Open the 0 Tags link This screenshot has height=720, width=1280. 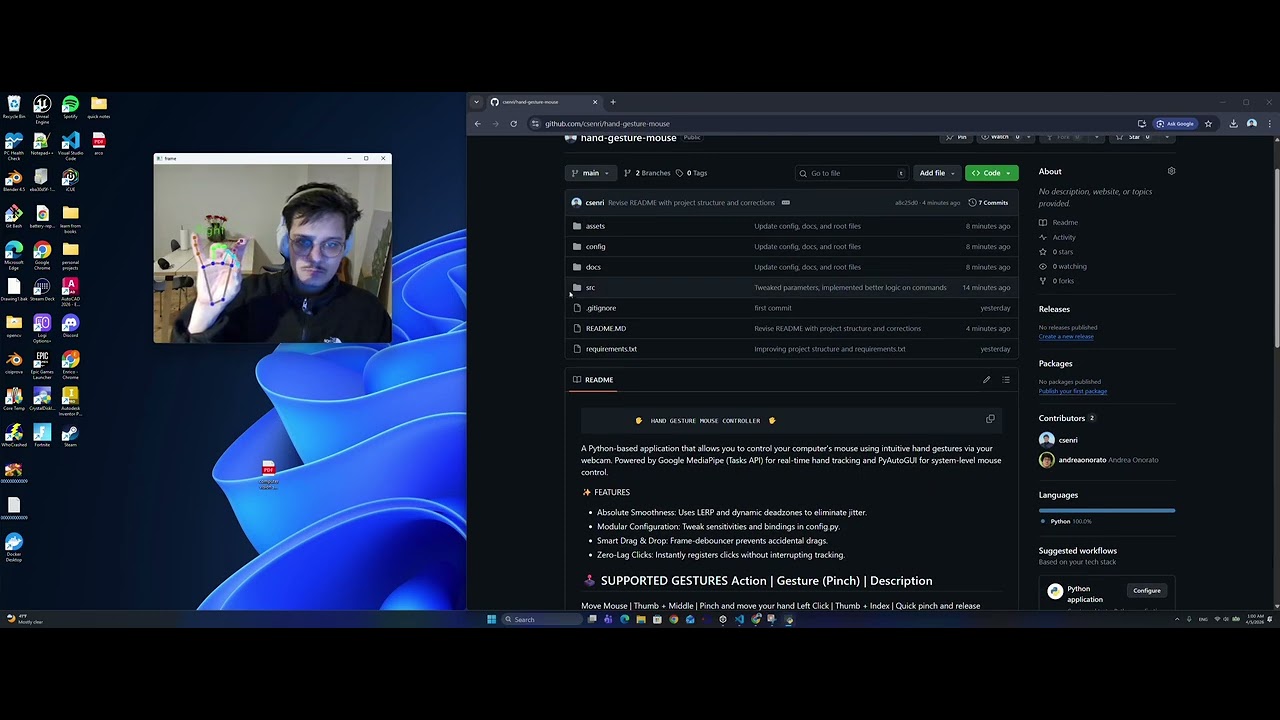tap(691, 173)
